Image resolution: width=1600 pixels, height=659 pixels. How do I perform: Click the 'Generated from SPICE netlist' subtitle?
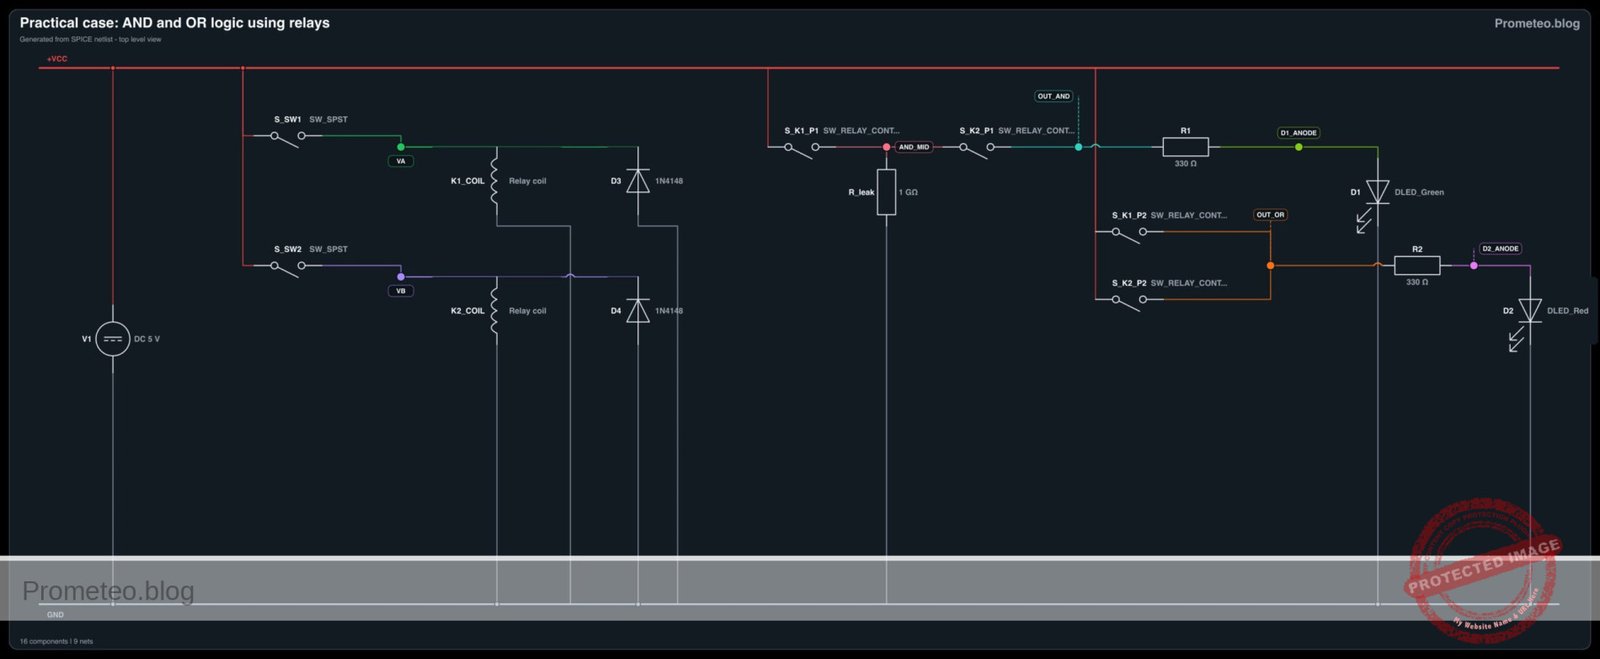point(90,40)
